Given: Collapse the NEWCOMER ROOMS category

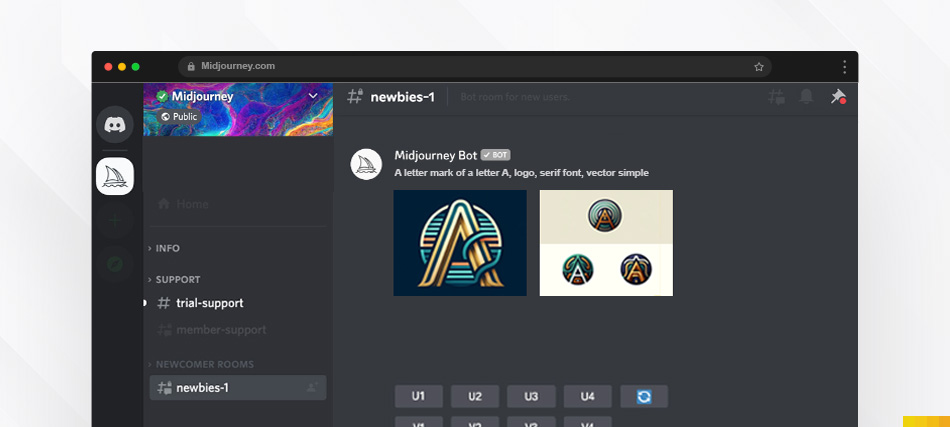Looking at the screenshot, I should click(x=201, y=365).
